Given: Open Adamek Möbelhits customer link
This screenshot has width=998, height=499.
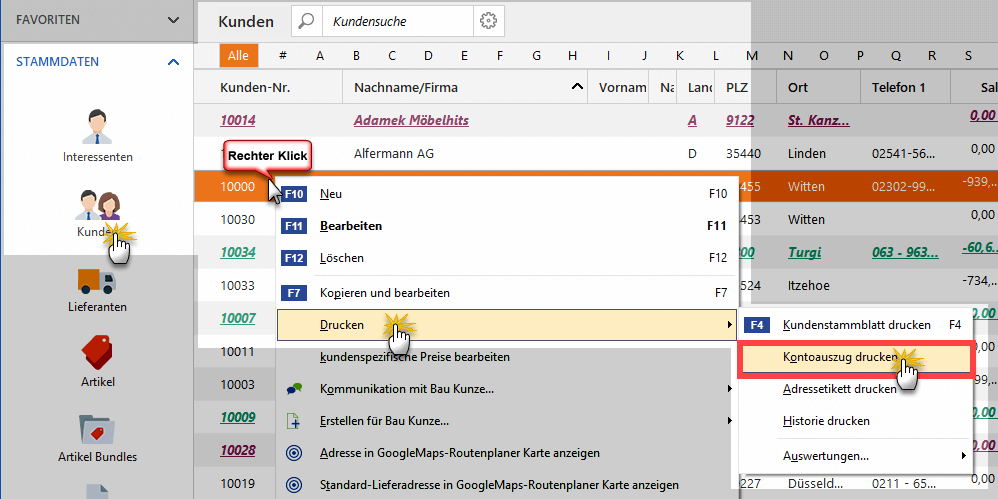Looking at the screenshot, I should coord(411,120).
